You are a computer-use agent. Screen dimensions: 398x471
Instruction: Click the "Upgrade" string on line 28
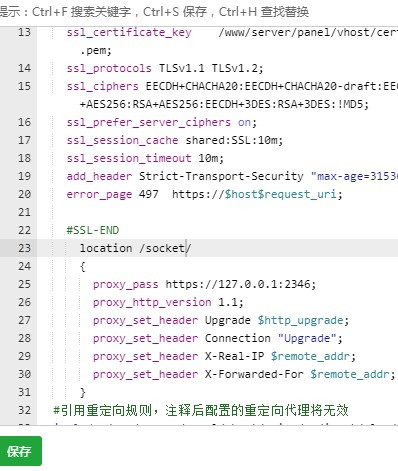(x=307, y=338)
